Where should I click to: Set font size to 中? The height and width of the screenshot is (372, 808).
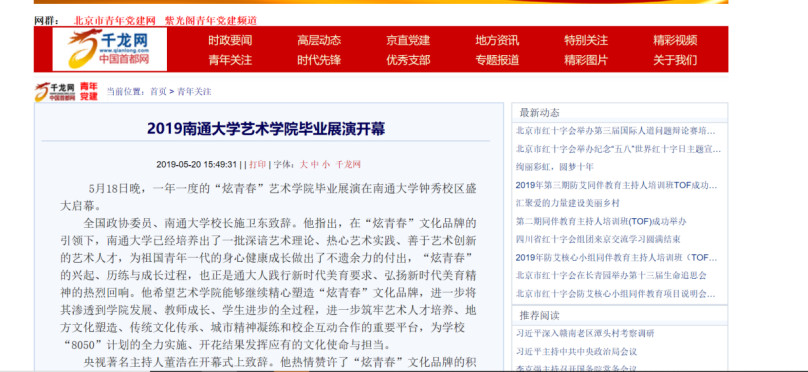(x=315, y=164)
